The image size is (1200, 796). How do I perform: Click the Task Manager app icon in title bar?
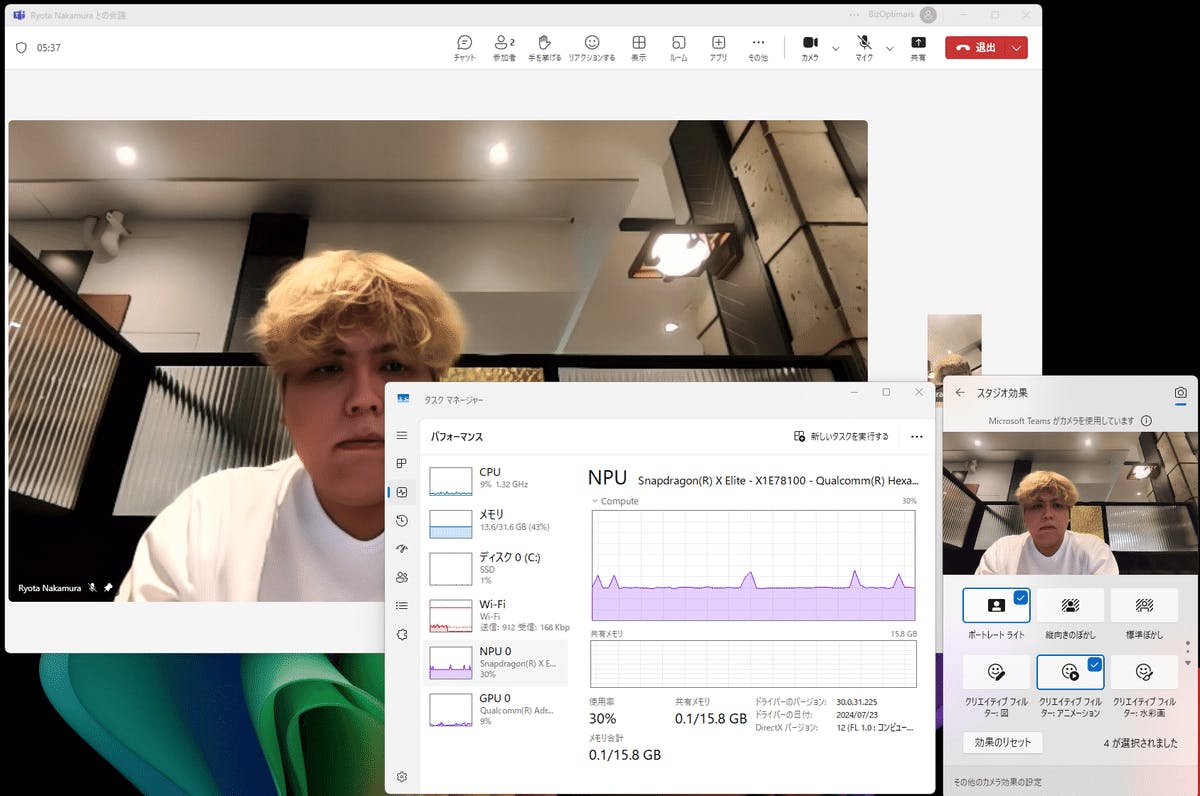[403, 399]
